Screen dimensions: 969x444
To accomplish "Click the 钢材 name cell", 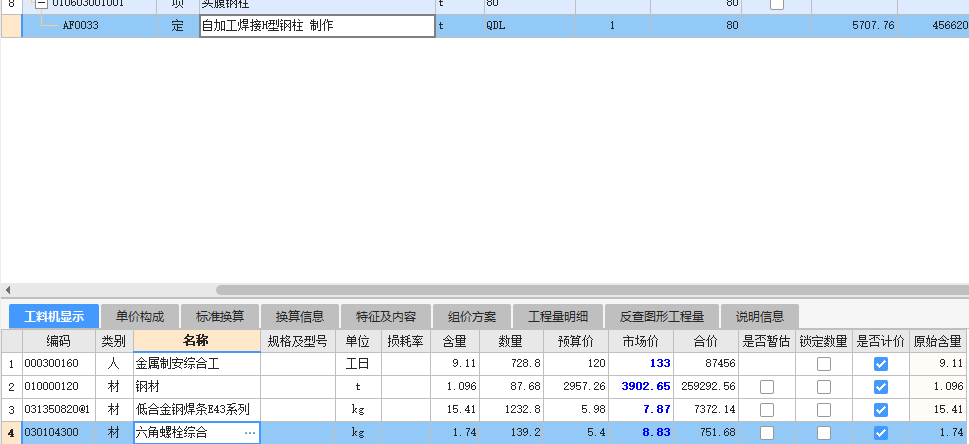I will point(197,387).
